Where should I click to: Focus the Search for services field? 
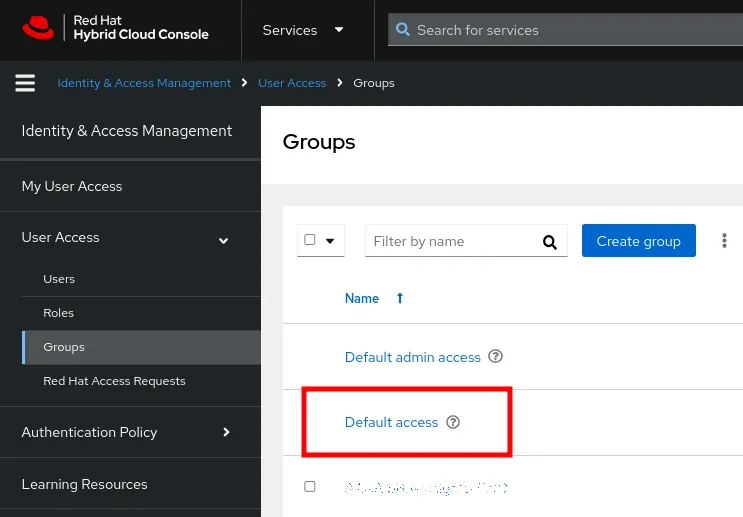click(x=565, y=30)
